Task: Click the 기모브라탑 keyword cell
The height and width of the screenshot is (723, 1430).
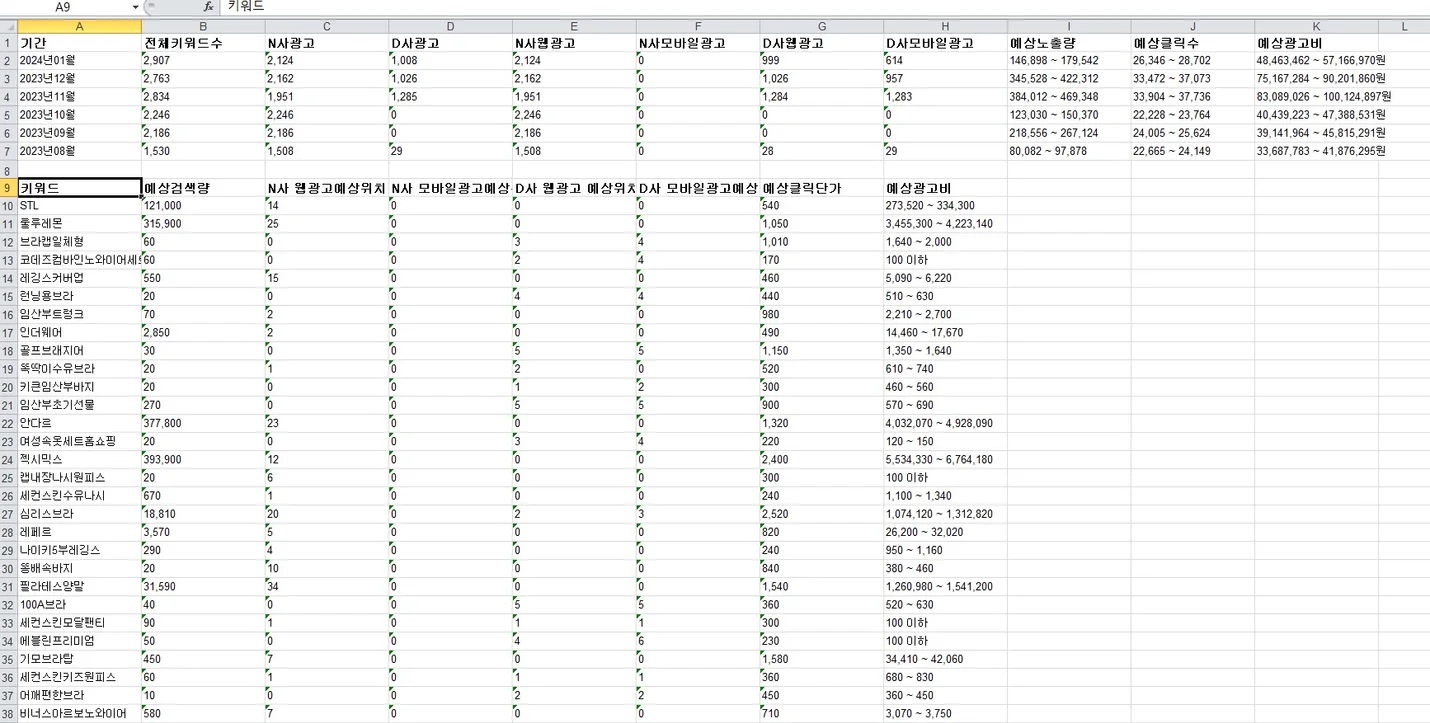Action: [79, 659]
